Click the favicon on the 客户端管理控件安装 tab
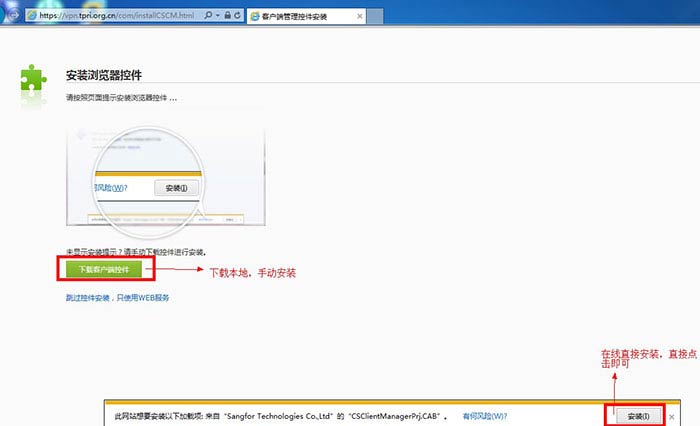 [255, 17]
